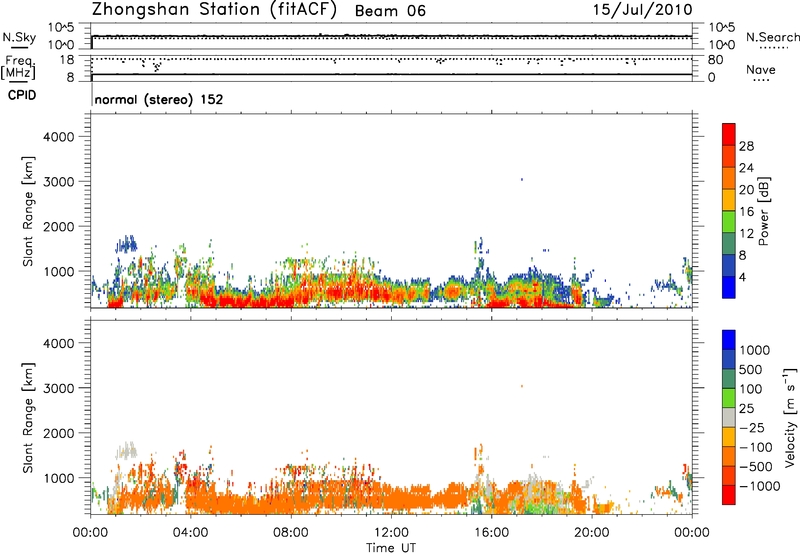Click the '500' label on velocity color bar
This screenshot has height=554, width=800.
[751, 370]
